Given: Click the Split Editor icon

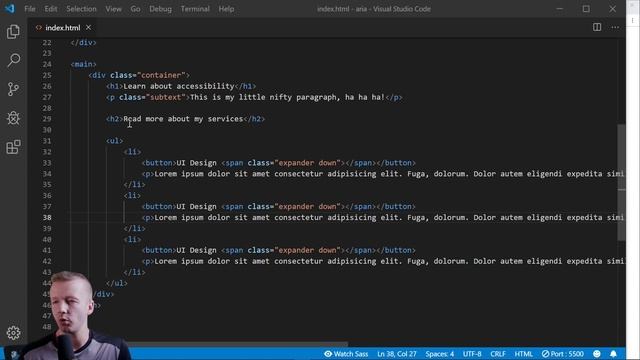Looking at the screenshot, I should coord(597,27).
